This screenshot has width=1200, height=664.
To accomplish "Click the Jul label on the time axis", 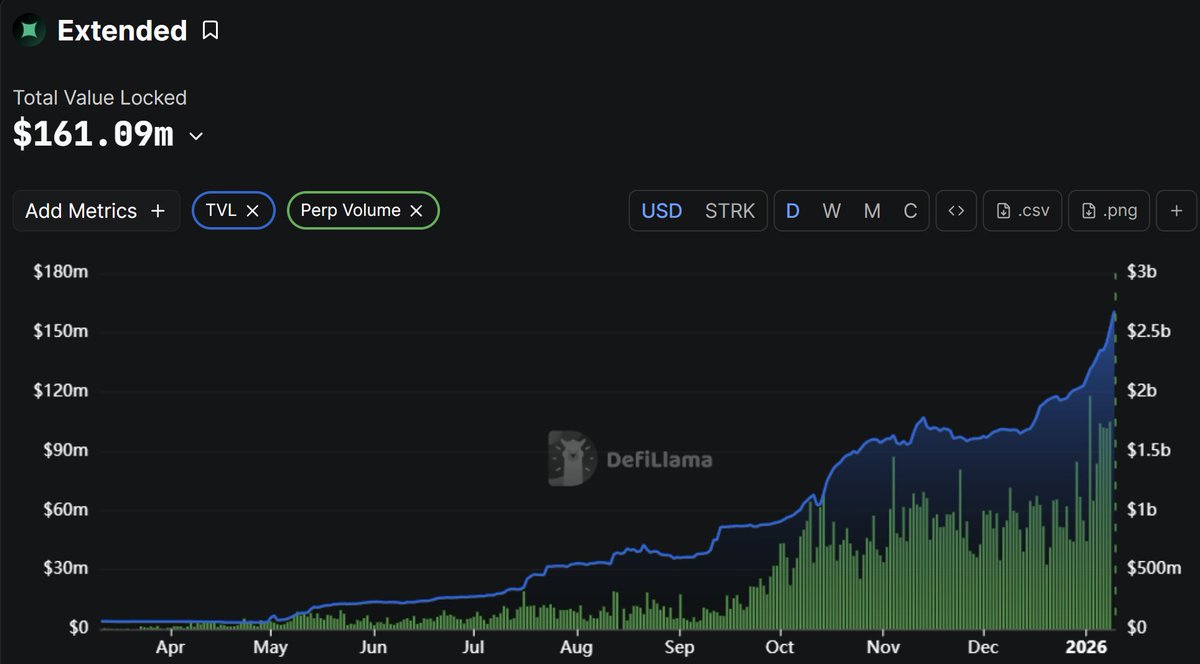I will pyautogui.click(x=473, y=647).
